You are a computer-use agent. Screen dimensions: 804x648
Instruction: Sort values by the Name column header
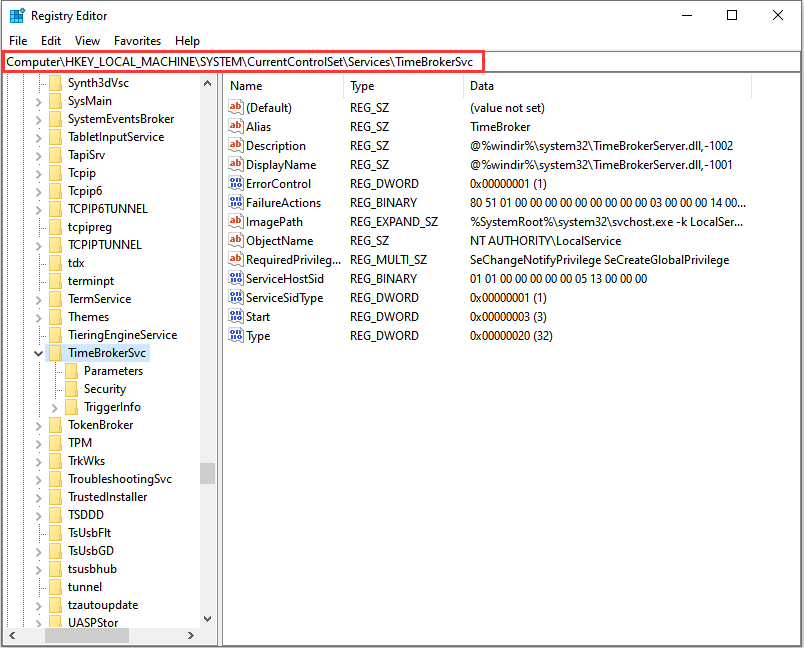[284, 86]
